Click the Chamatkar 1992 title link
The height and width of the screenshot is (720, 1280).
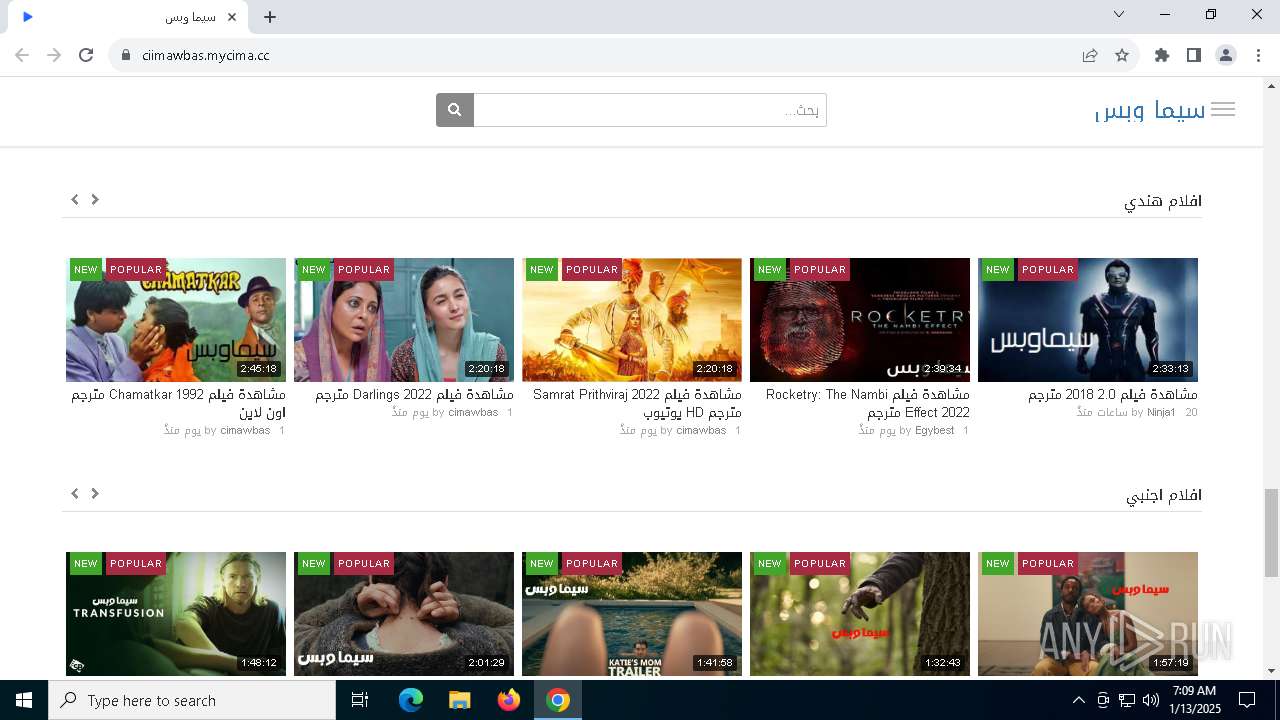(178, 403)
